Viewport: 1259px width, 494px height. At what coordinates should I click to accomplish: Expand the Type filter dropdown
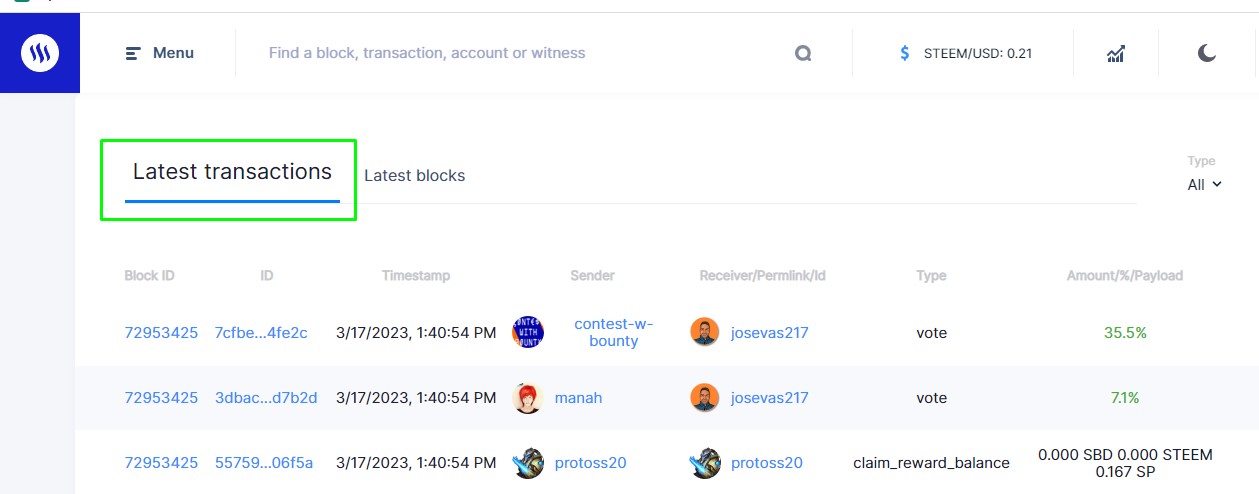tap(1204, 184)
